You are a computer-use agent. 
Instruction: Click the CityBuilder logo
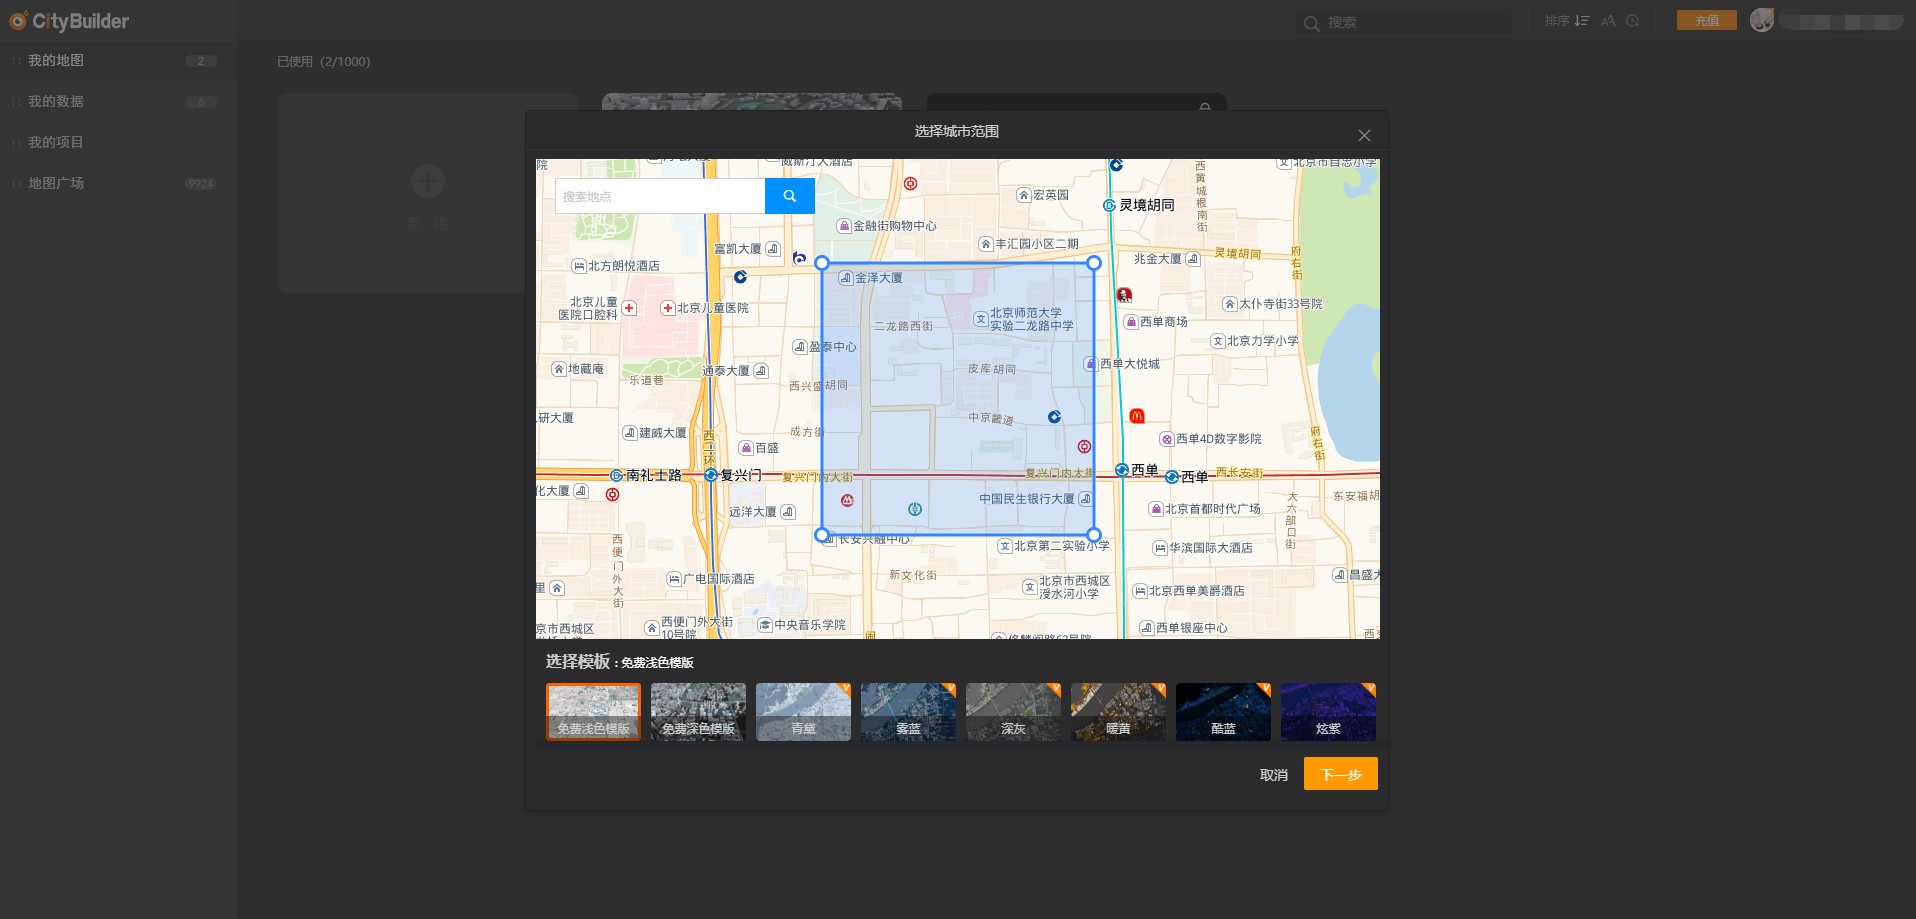[x=69, y=21]
